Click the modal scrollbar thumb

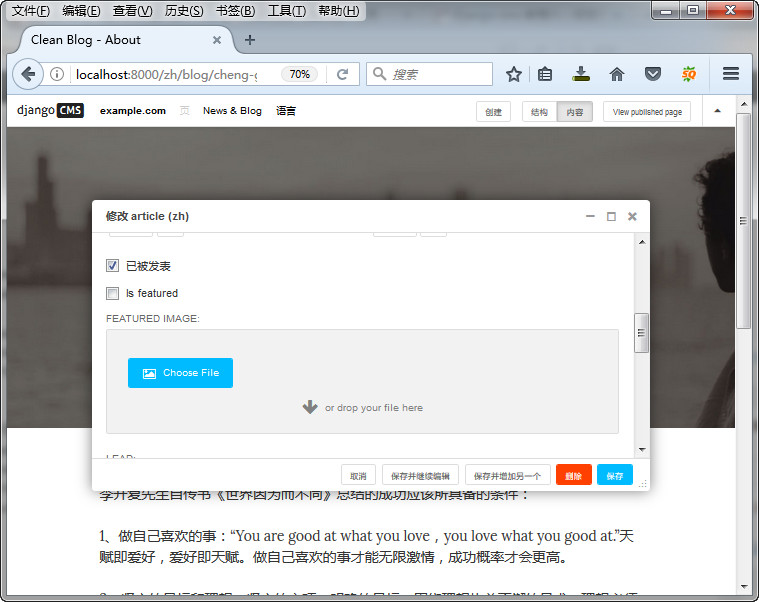[x=641, y=333]
